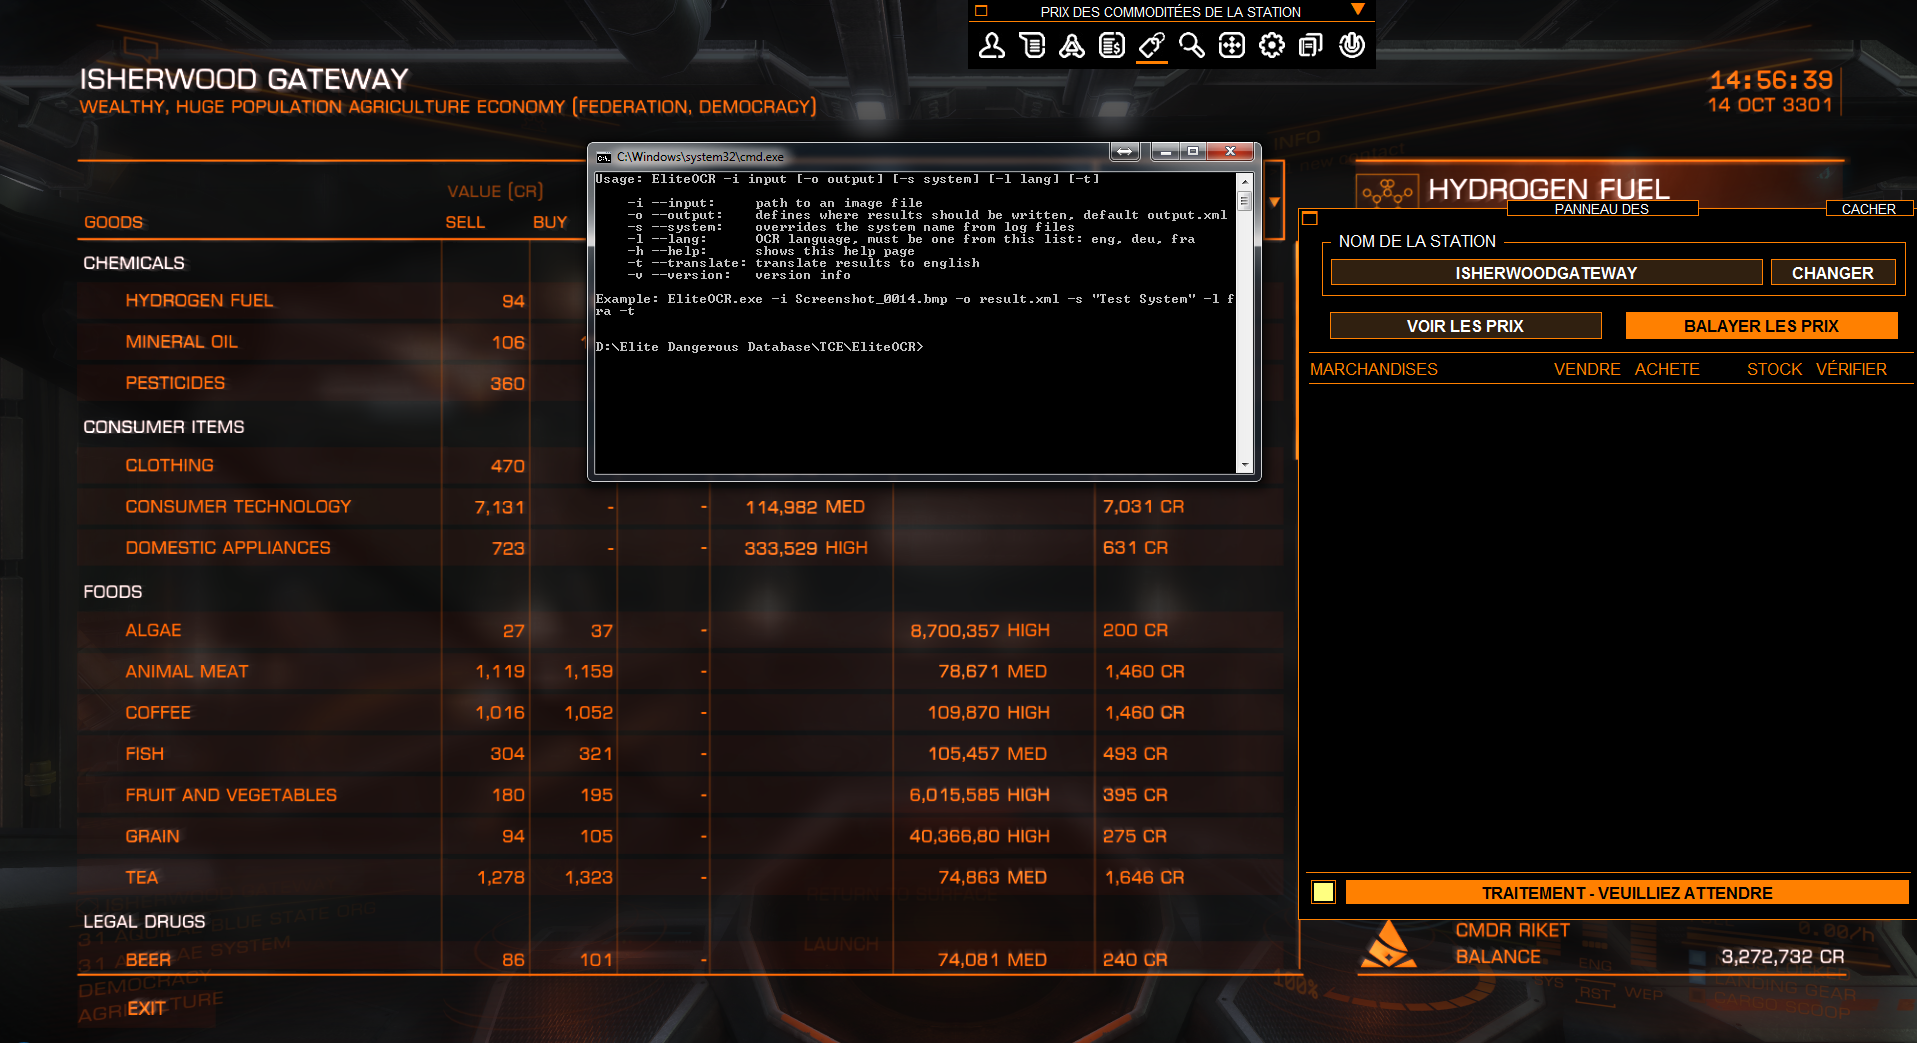Select the HYDROGEN FUEL commodity row

(x=330, y=301)
